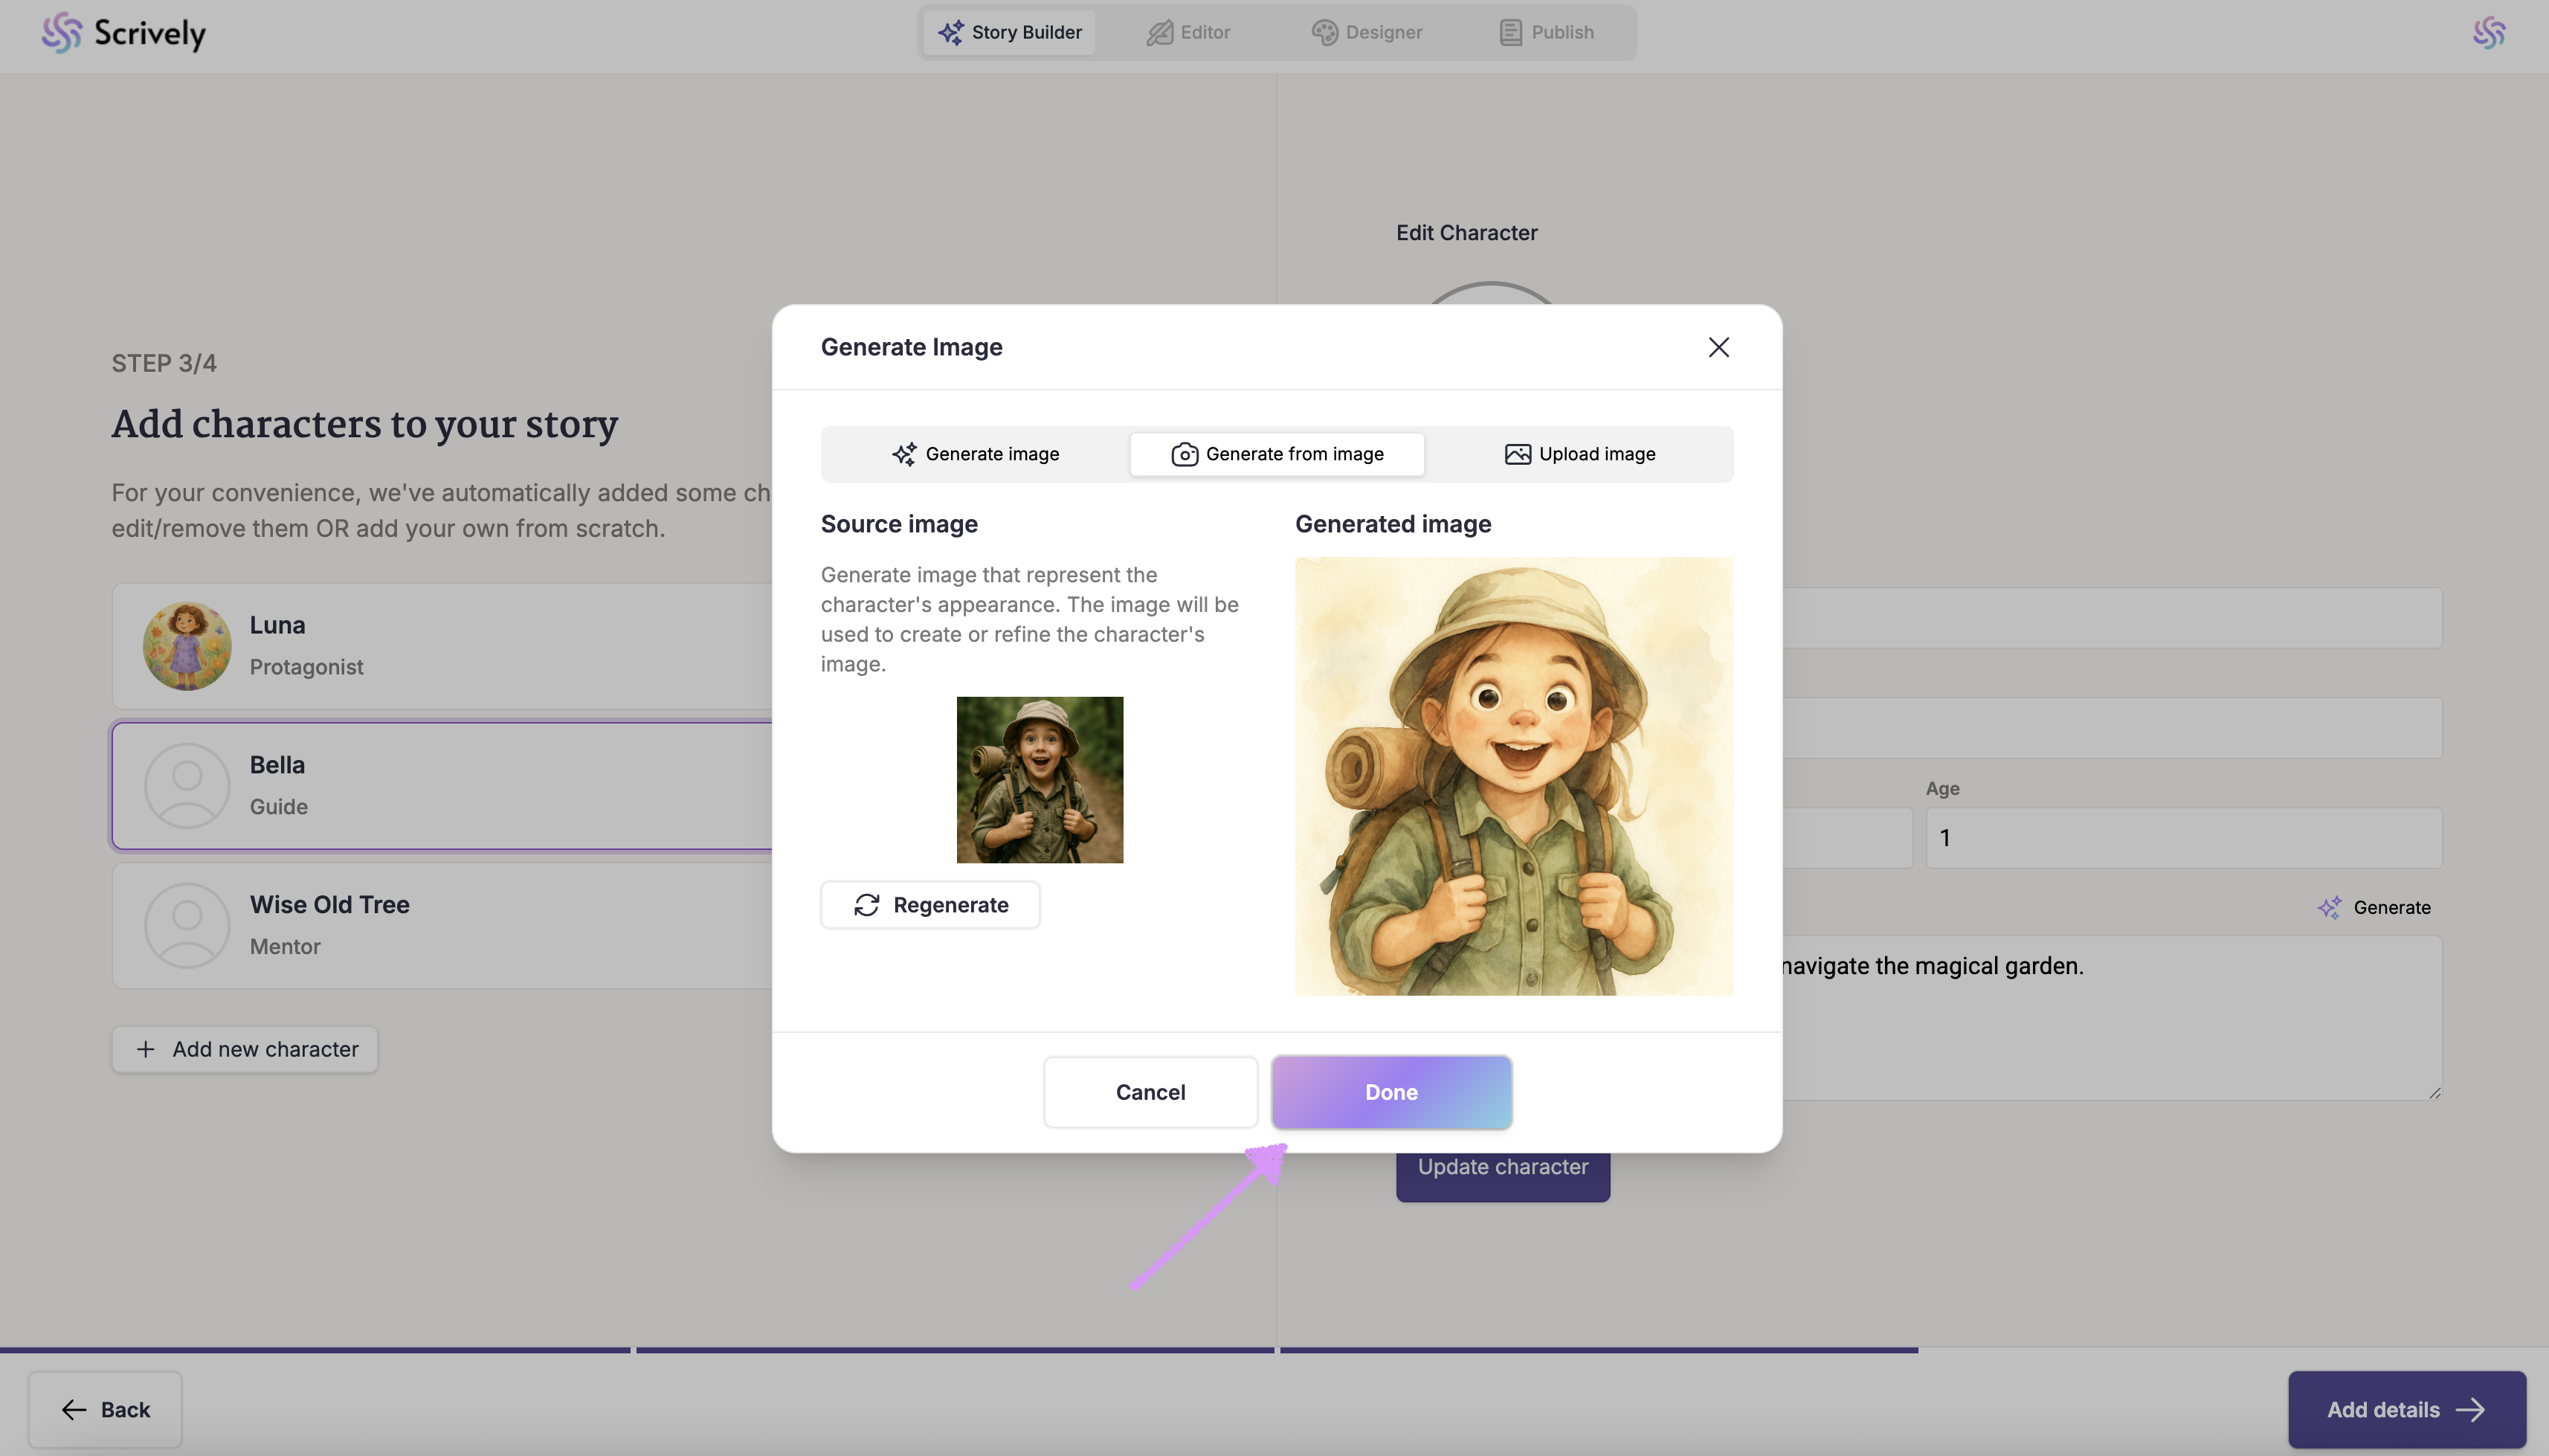This screenshot has height=1456, width=2549.
Task: Open the Editor tab in top navigation
Action: pos(1188,32)
